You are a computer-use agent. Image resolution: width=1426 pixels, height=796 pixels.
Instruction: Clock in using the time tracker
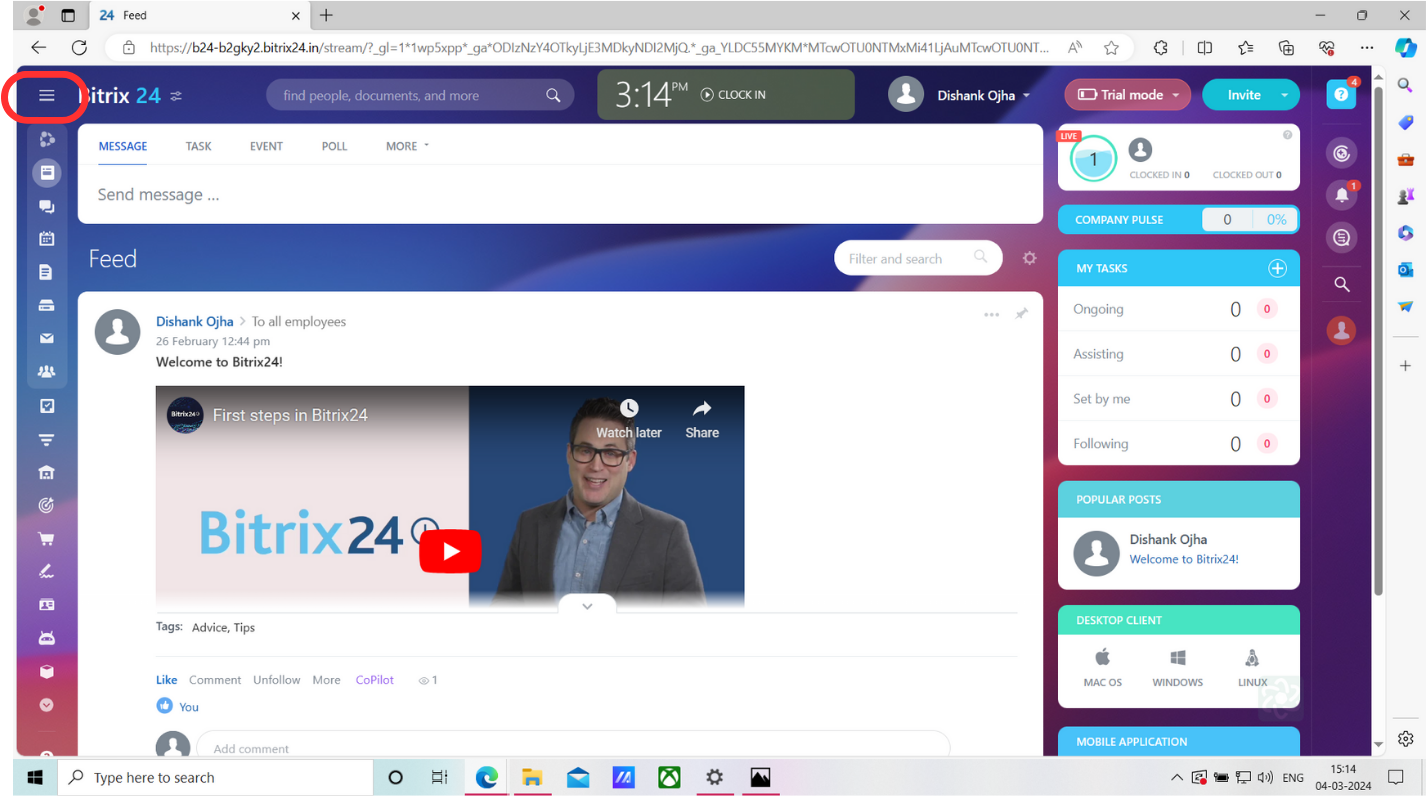tap(733, 95)
